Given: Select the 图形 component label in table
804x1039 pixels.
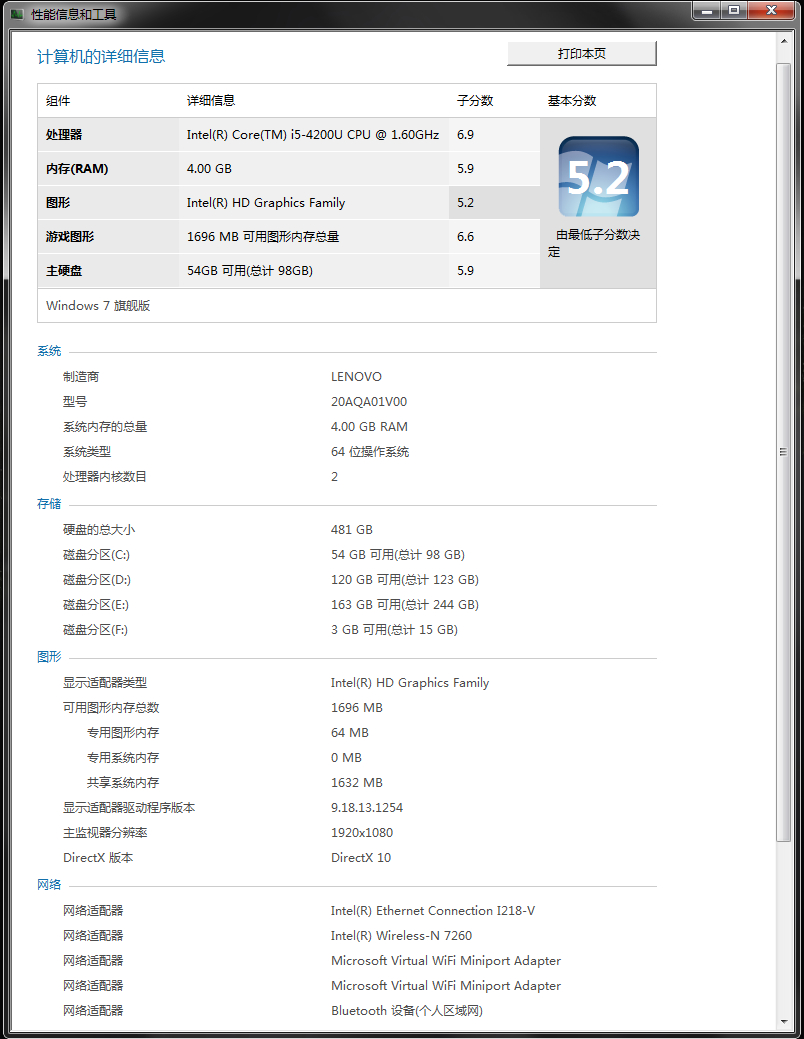Looking at the screenshot, I should tap(58, 203).
